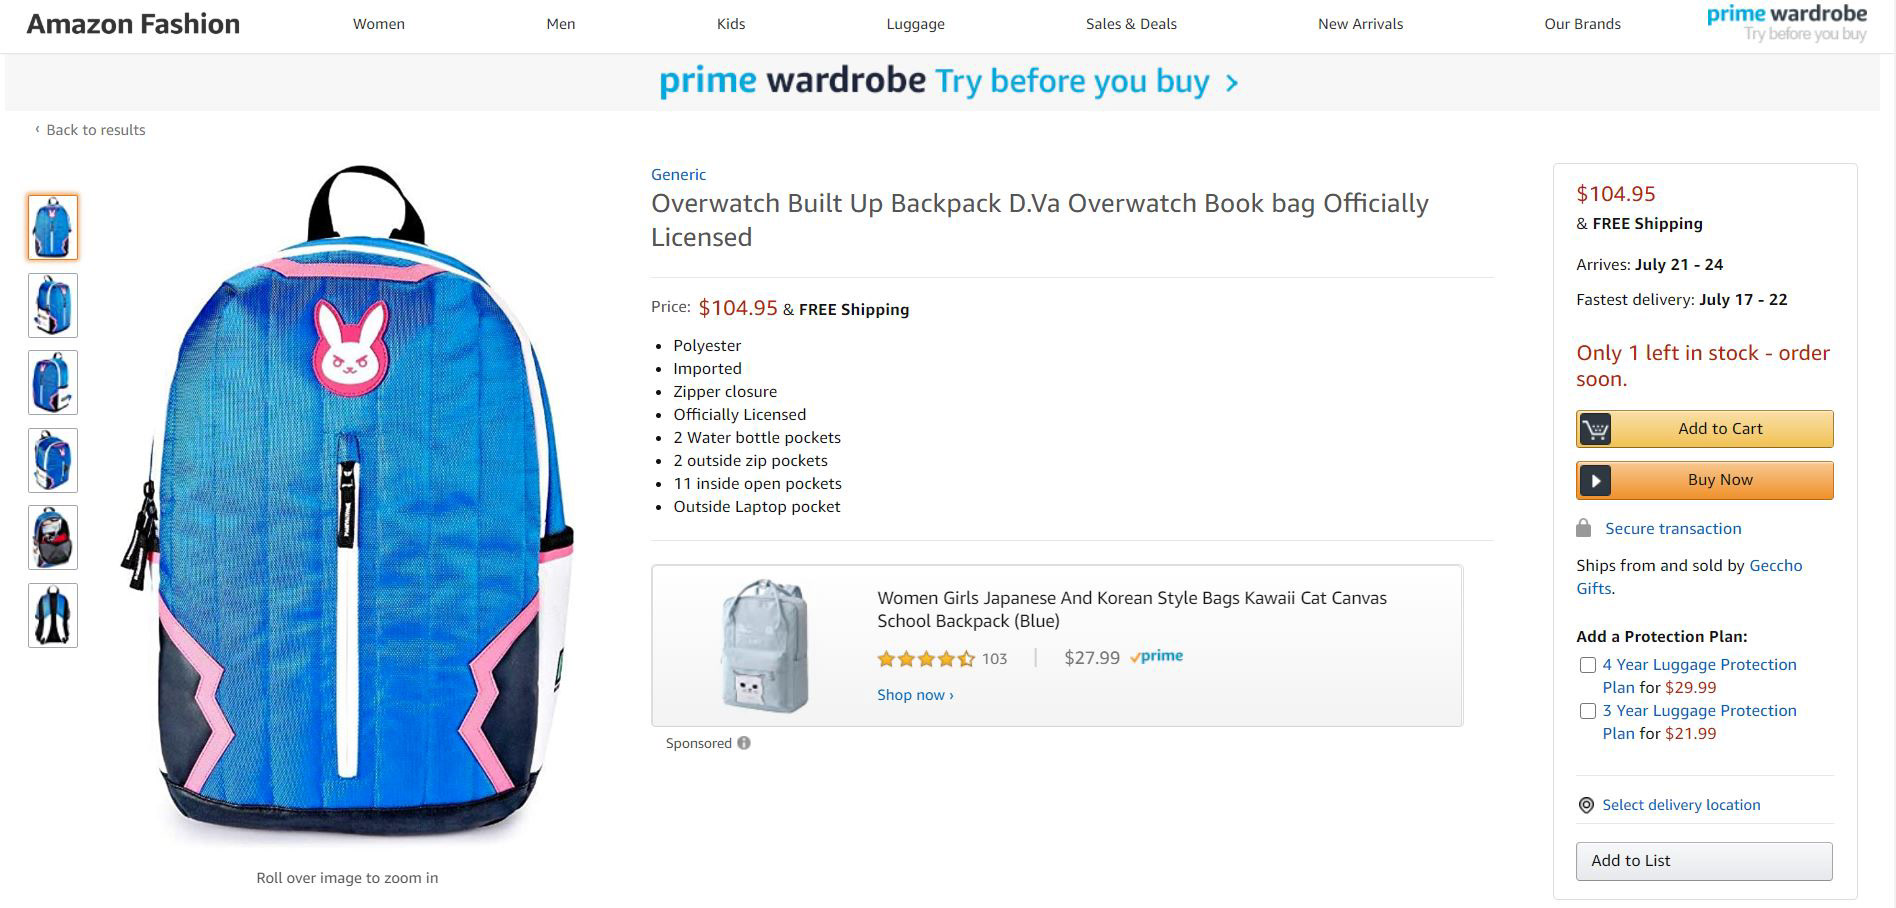Click the star rating of sponsored backpack
The height and width of the screenshot is (908, 1896).
[926, 658]
